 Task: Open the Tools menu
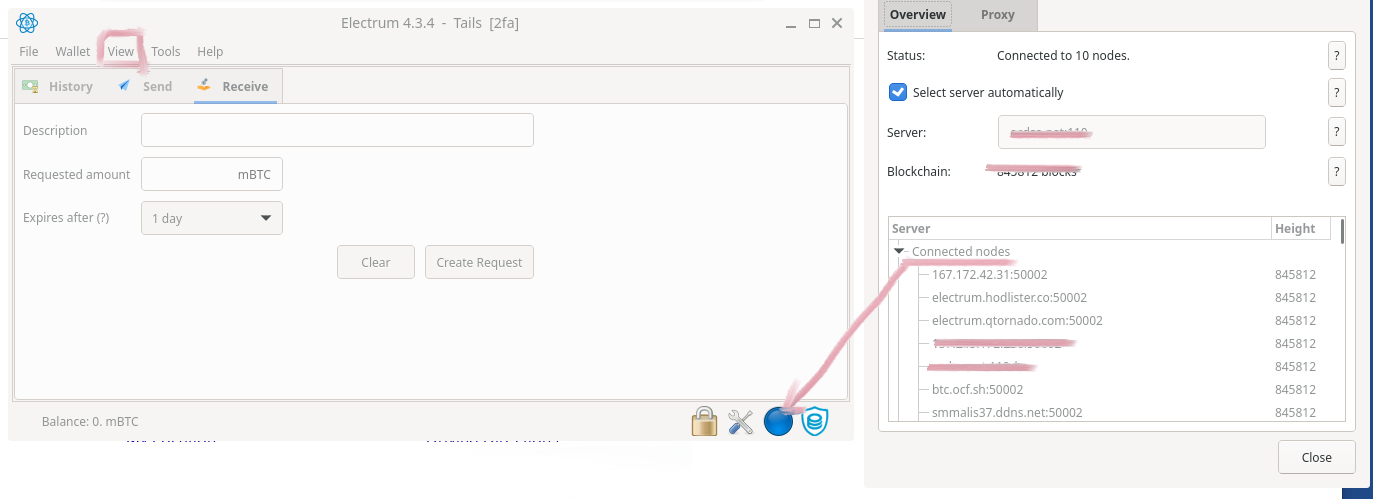166,51
